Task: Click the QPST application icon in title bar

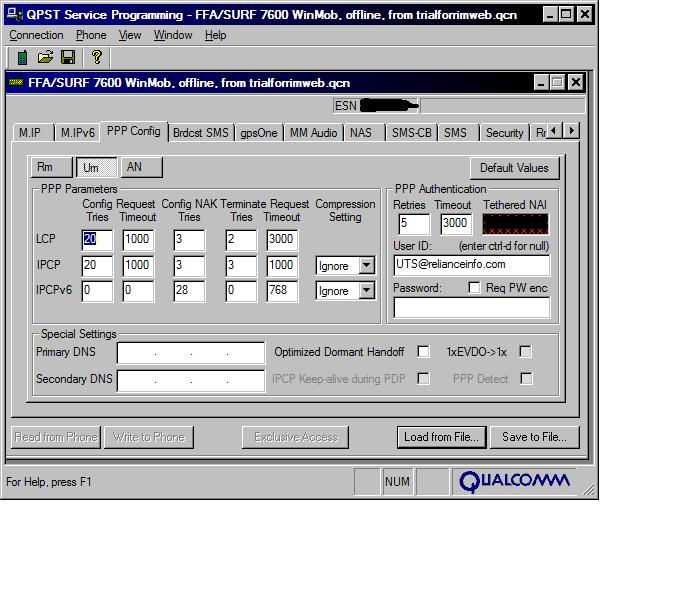Action: coord(14,14)
